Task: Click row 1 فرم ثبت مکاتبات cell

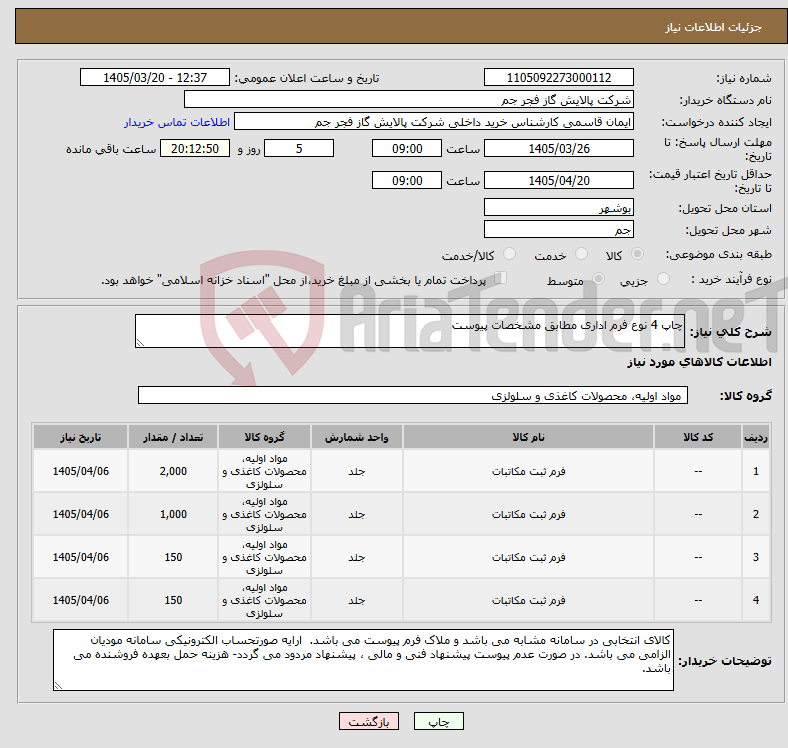Action: click(x=528, y=471)
